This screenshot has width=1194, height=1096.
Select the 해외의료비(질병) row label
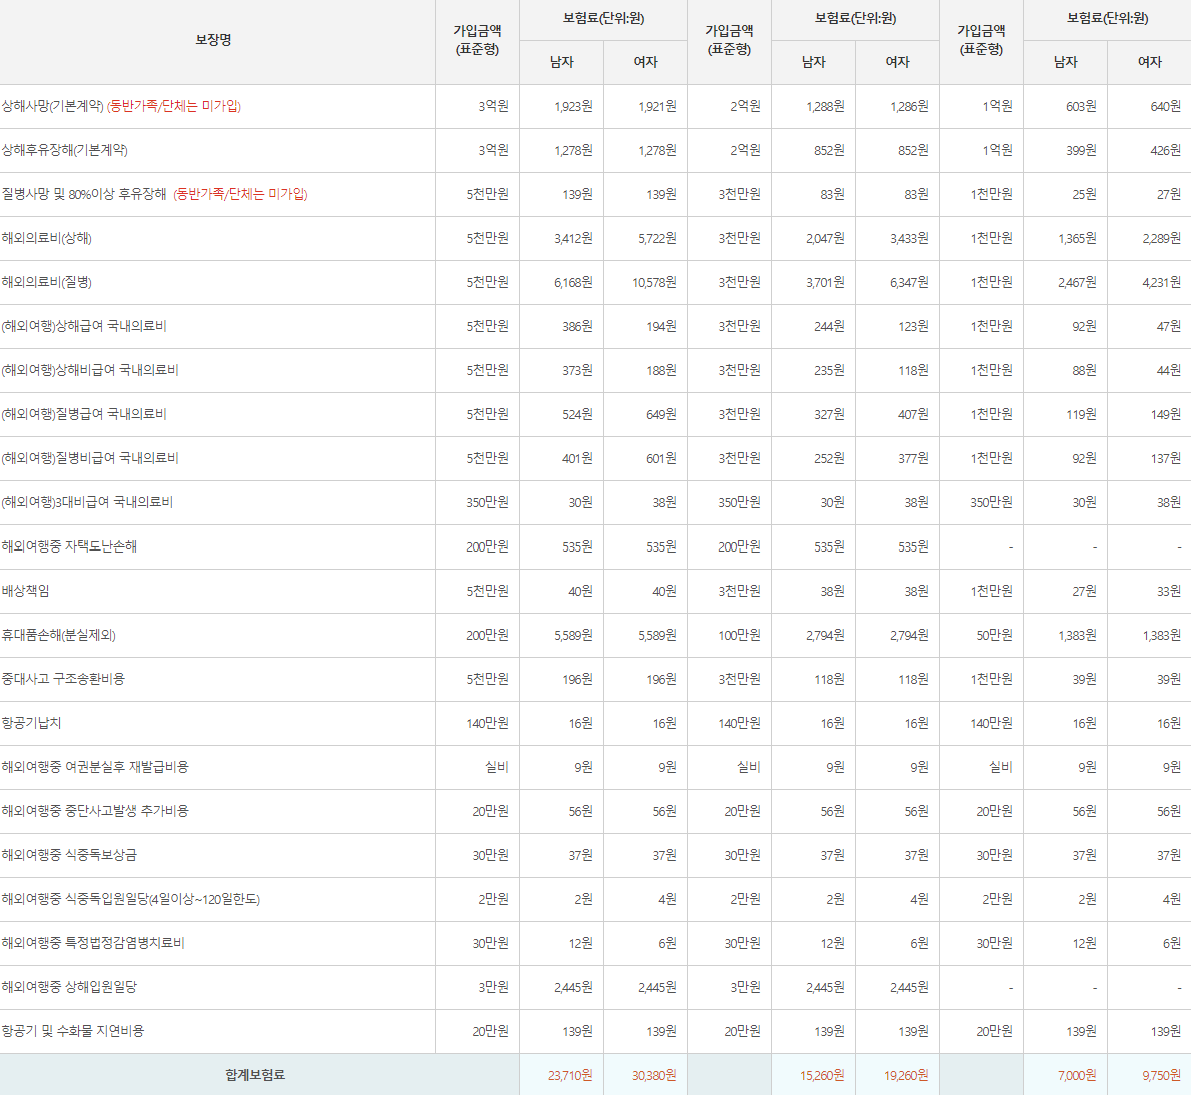(x=46, y=283)
